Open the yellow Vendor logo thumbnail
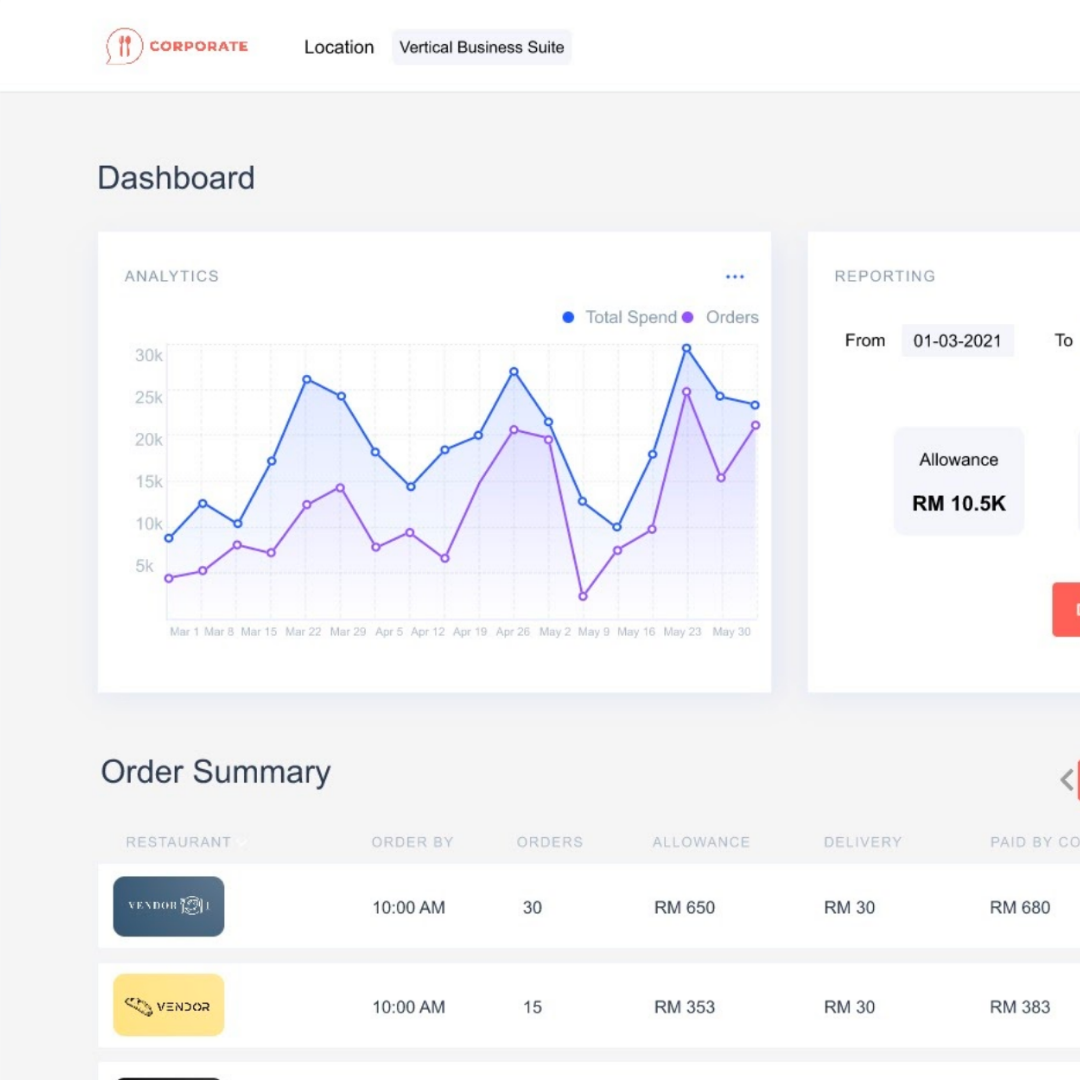The width and height of the screenshot is (1080, 1080). (x=169, y=1005)
